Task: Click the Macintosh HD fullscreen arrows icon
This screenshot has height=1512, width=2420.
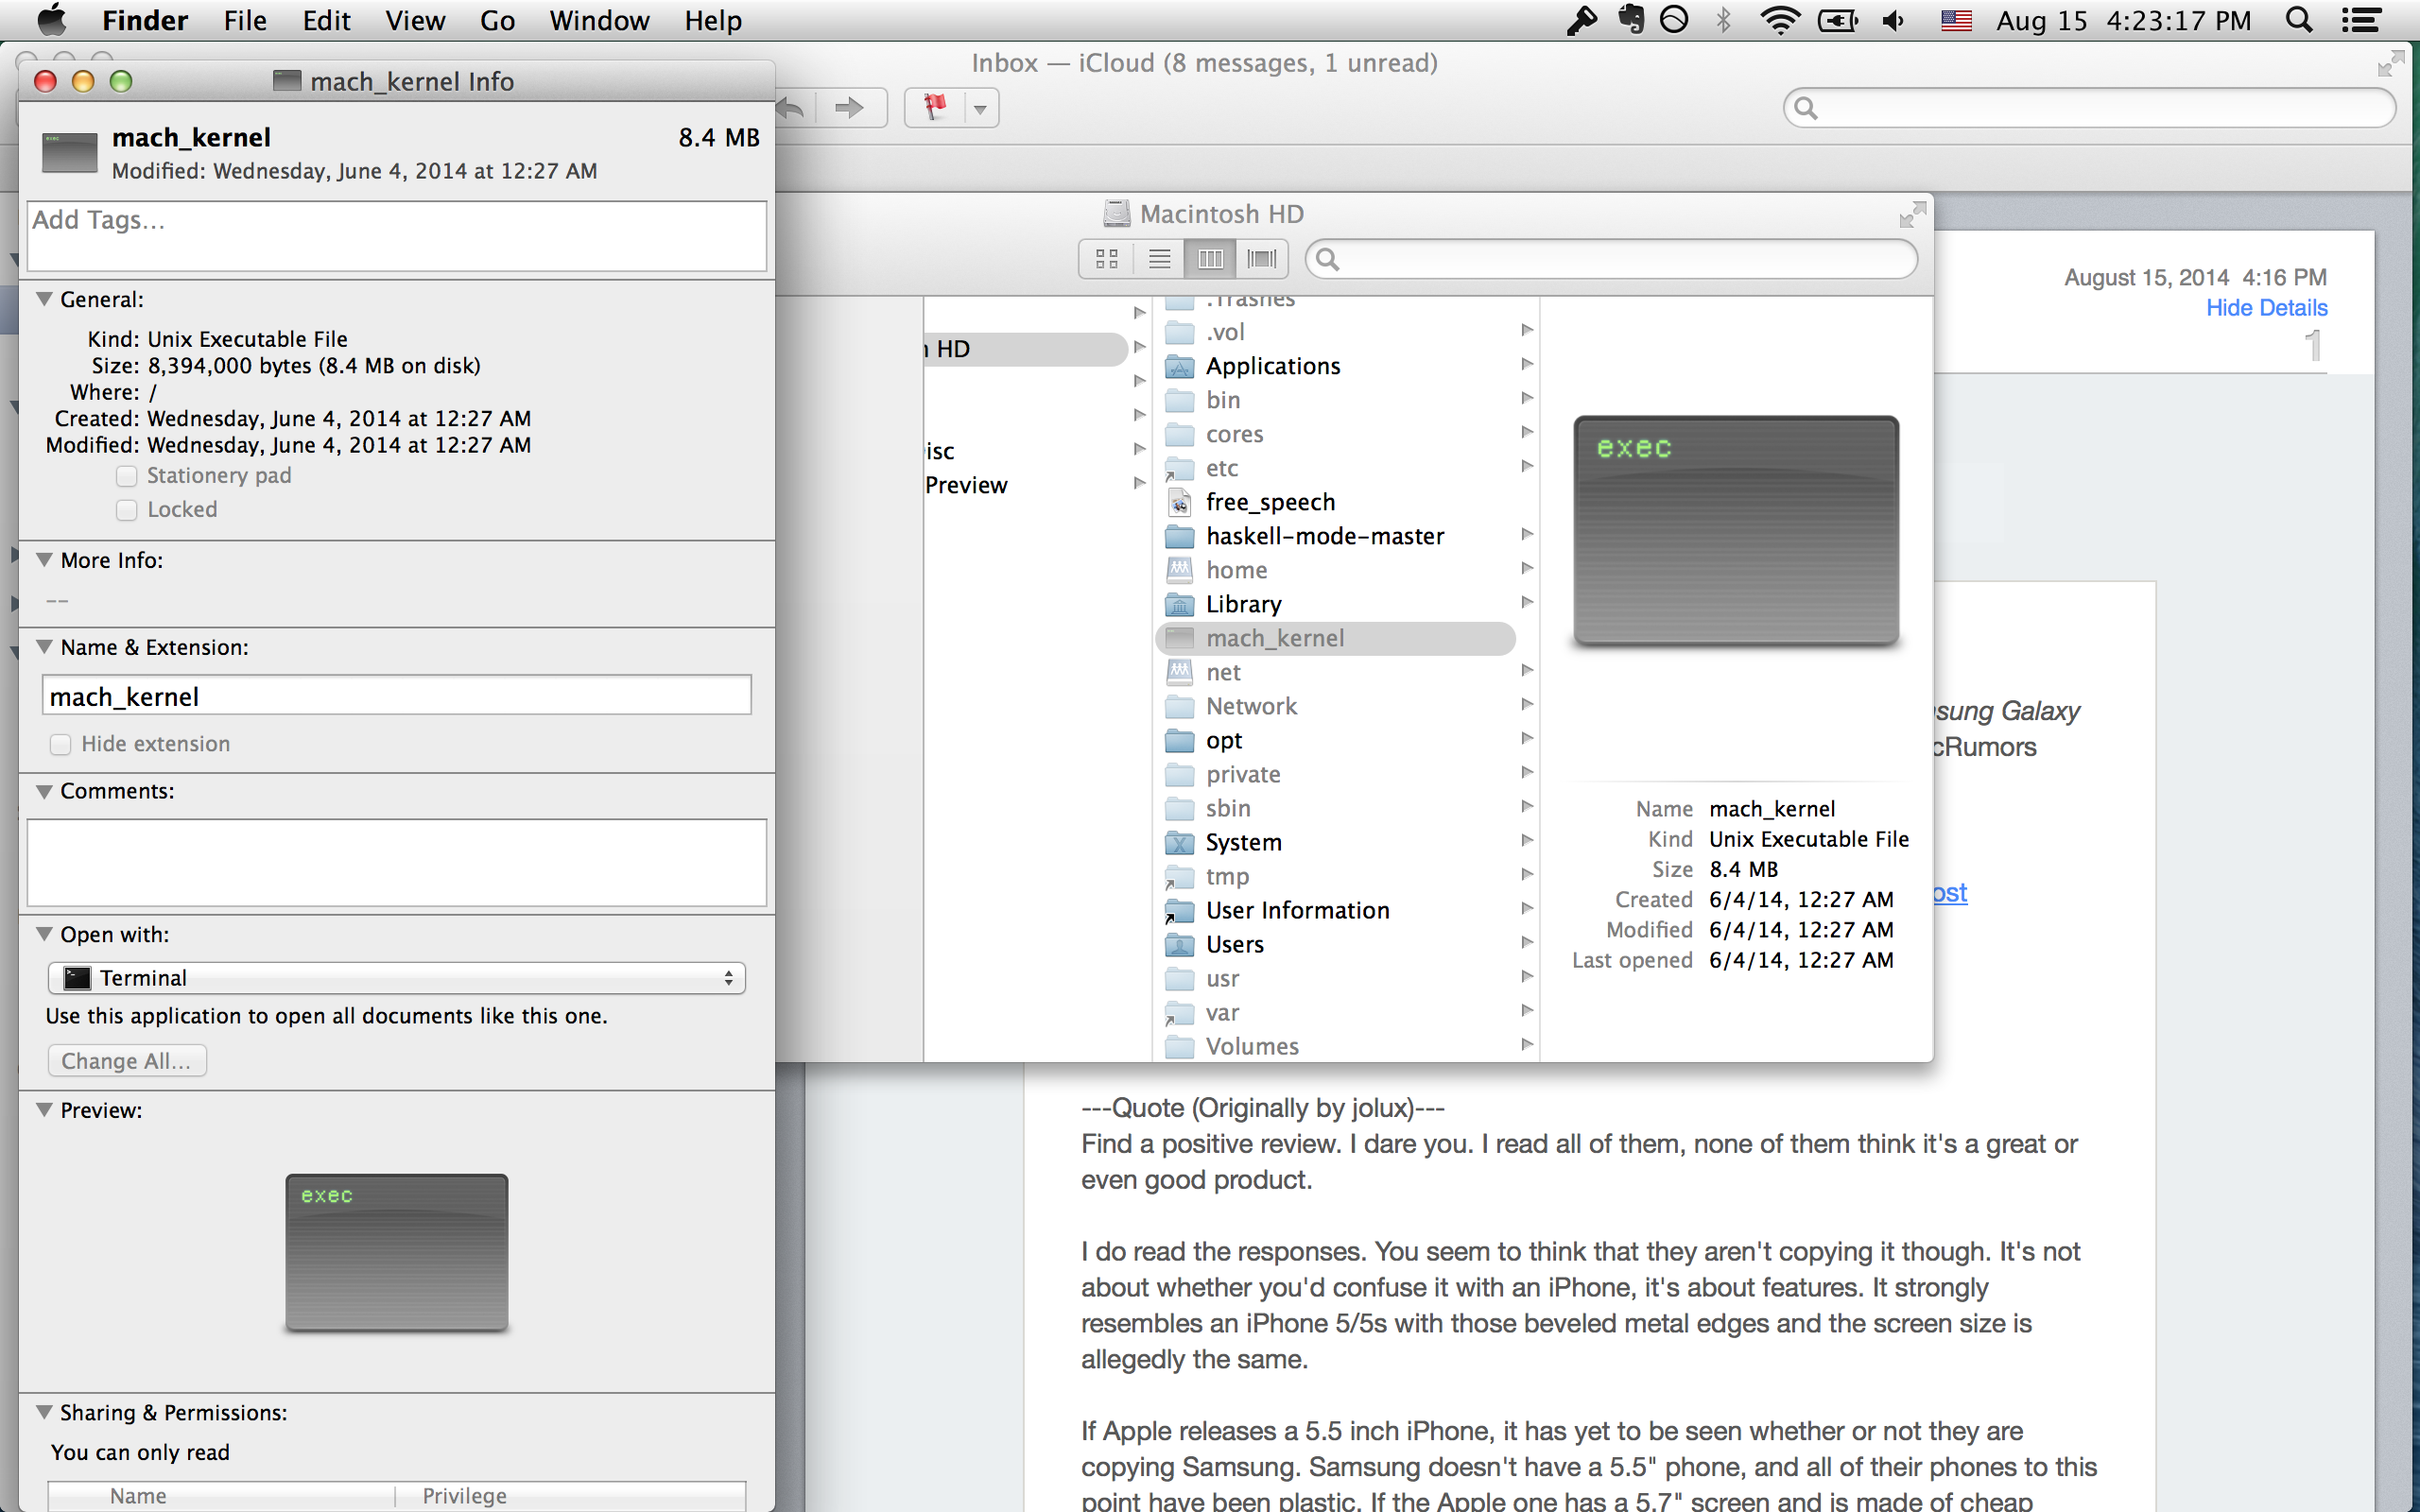Action: click(1912, 214)
